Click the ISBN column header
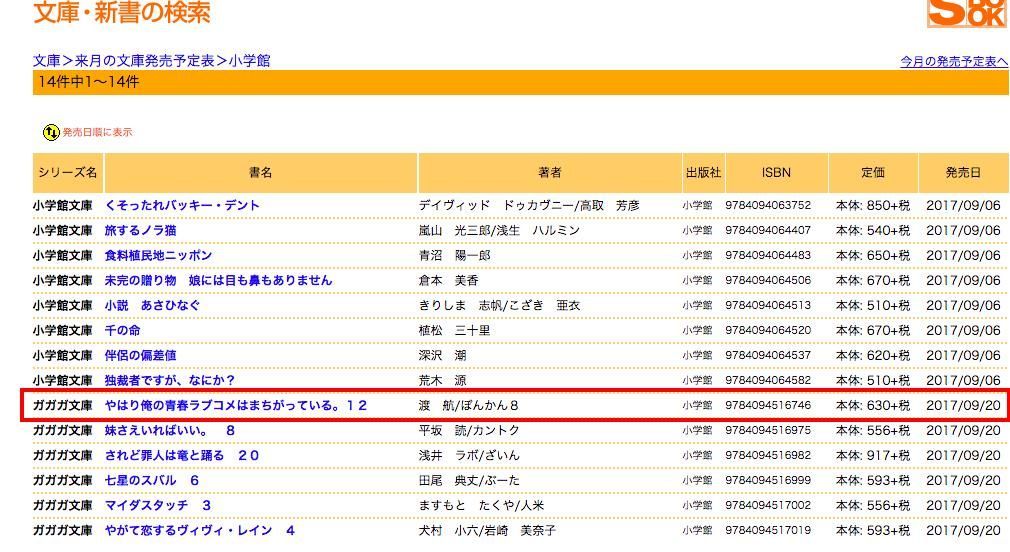Viewport: 1010px width, 552px height. pyautogui.click(x=776, y=173)
